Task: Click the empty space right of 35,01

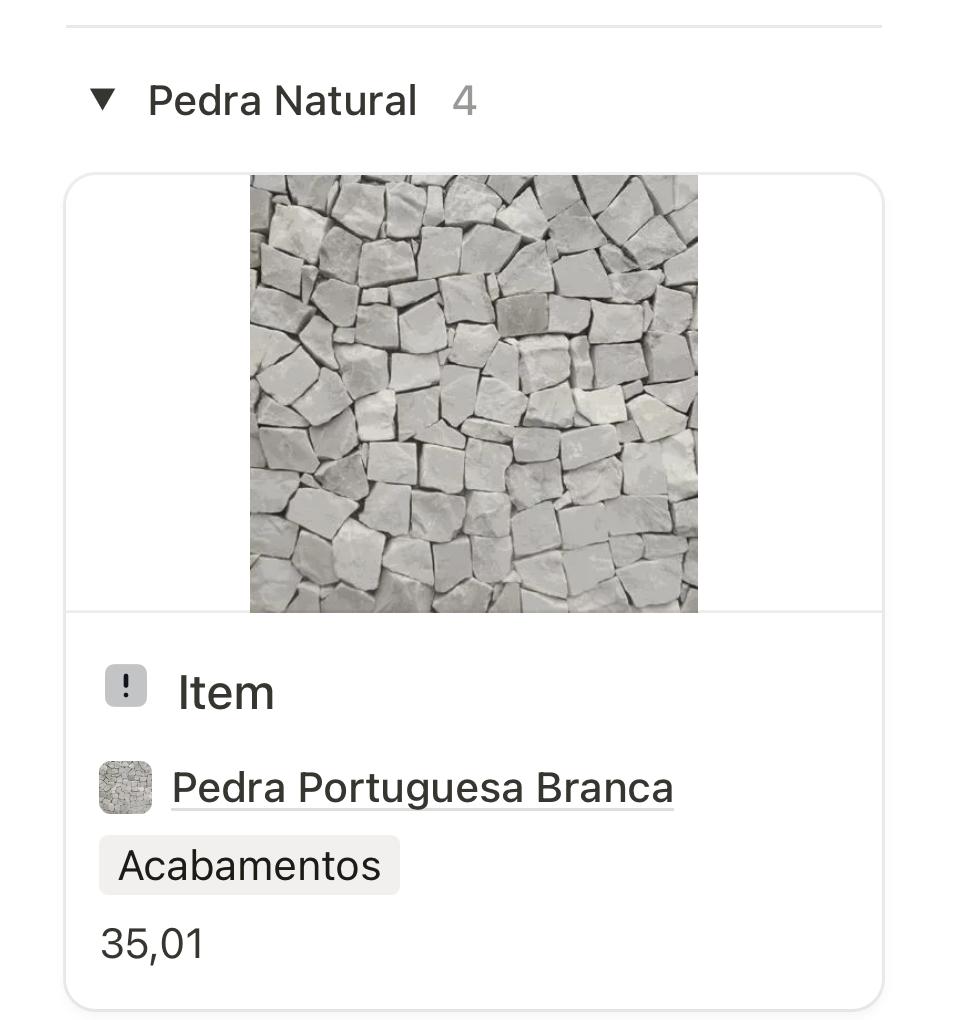Action: coord(540,943)
